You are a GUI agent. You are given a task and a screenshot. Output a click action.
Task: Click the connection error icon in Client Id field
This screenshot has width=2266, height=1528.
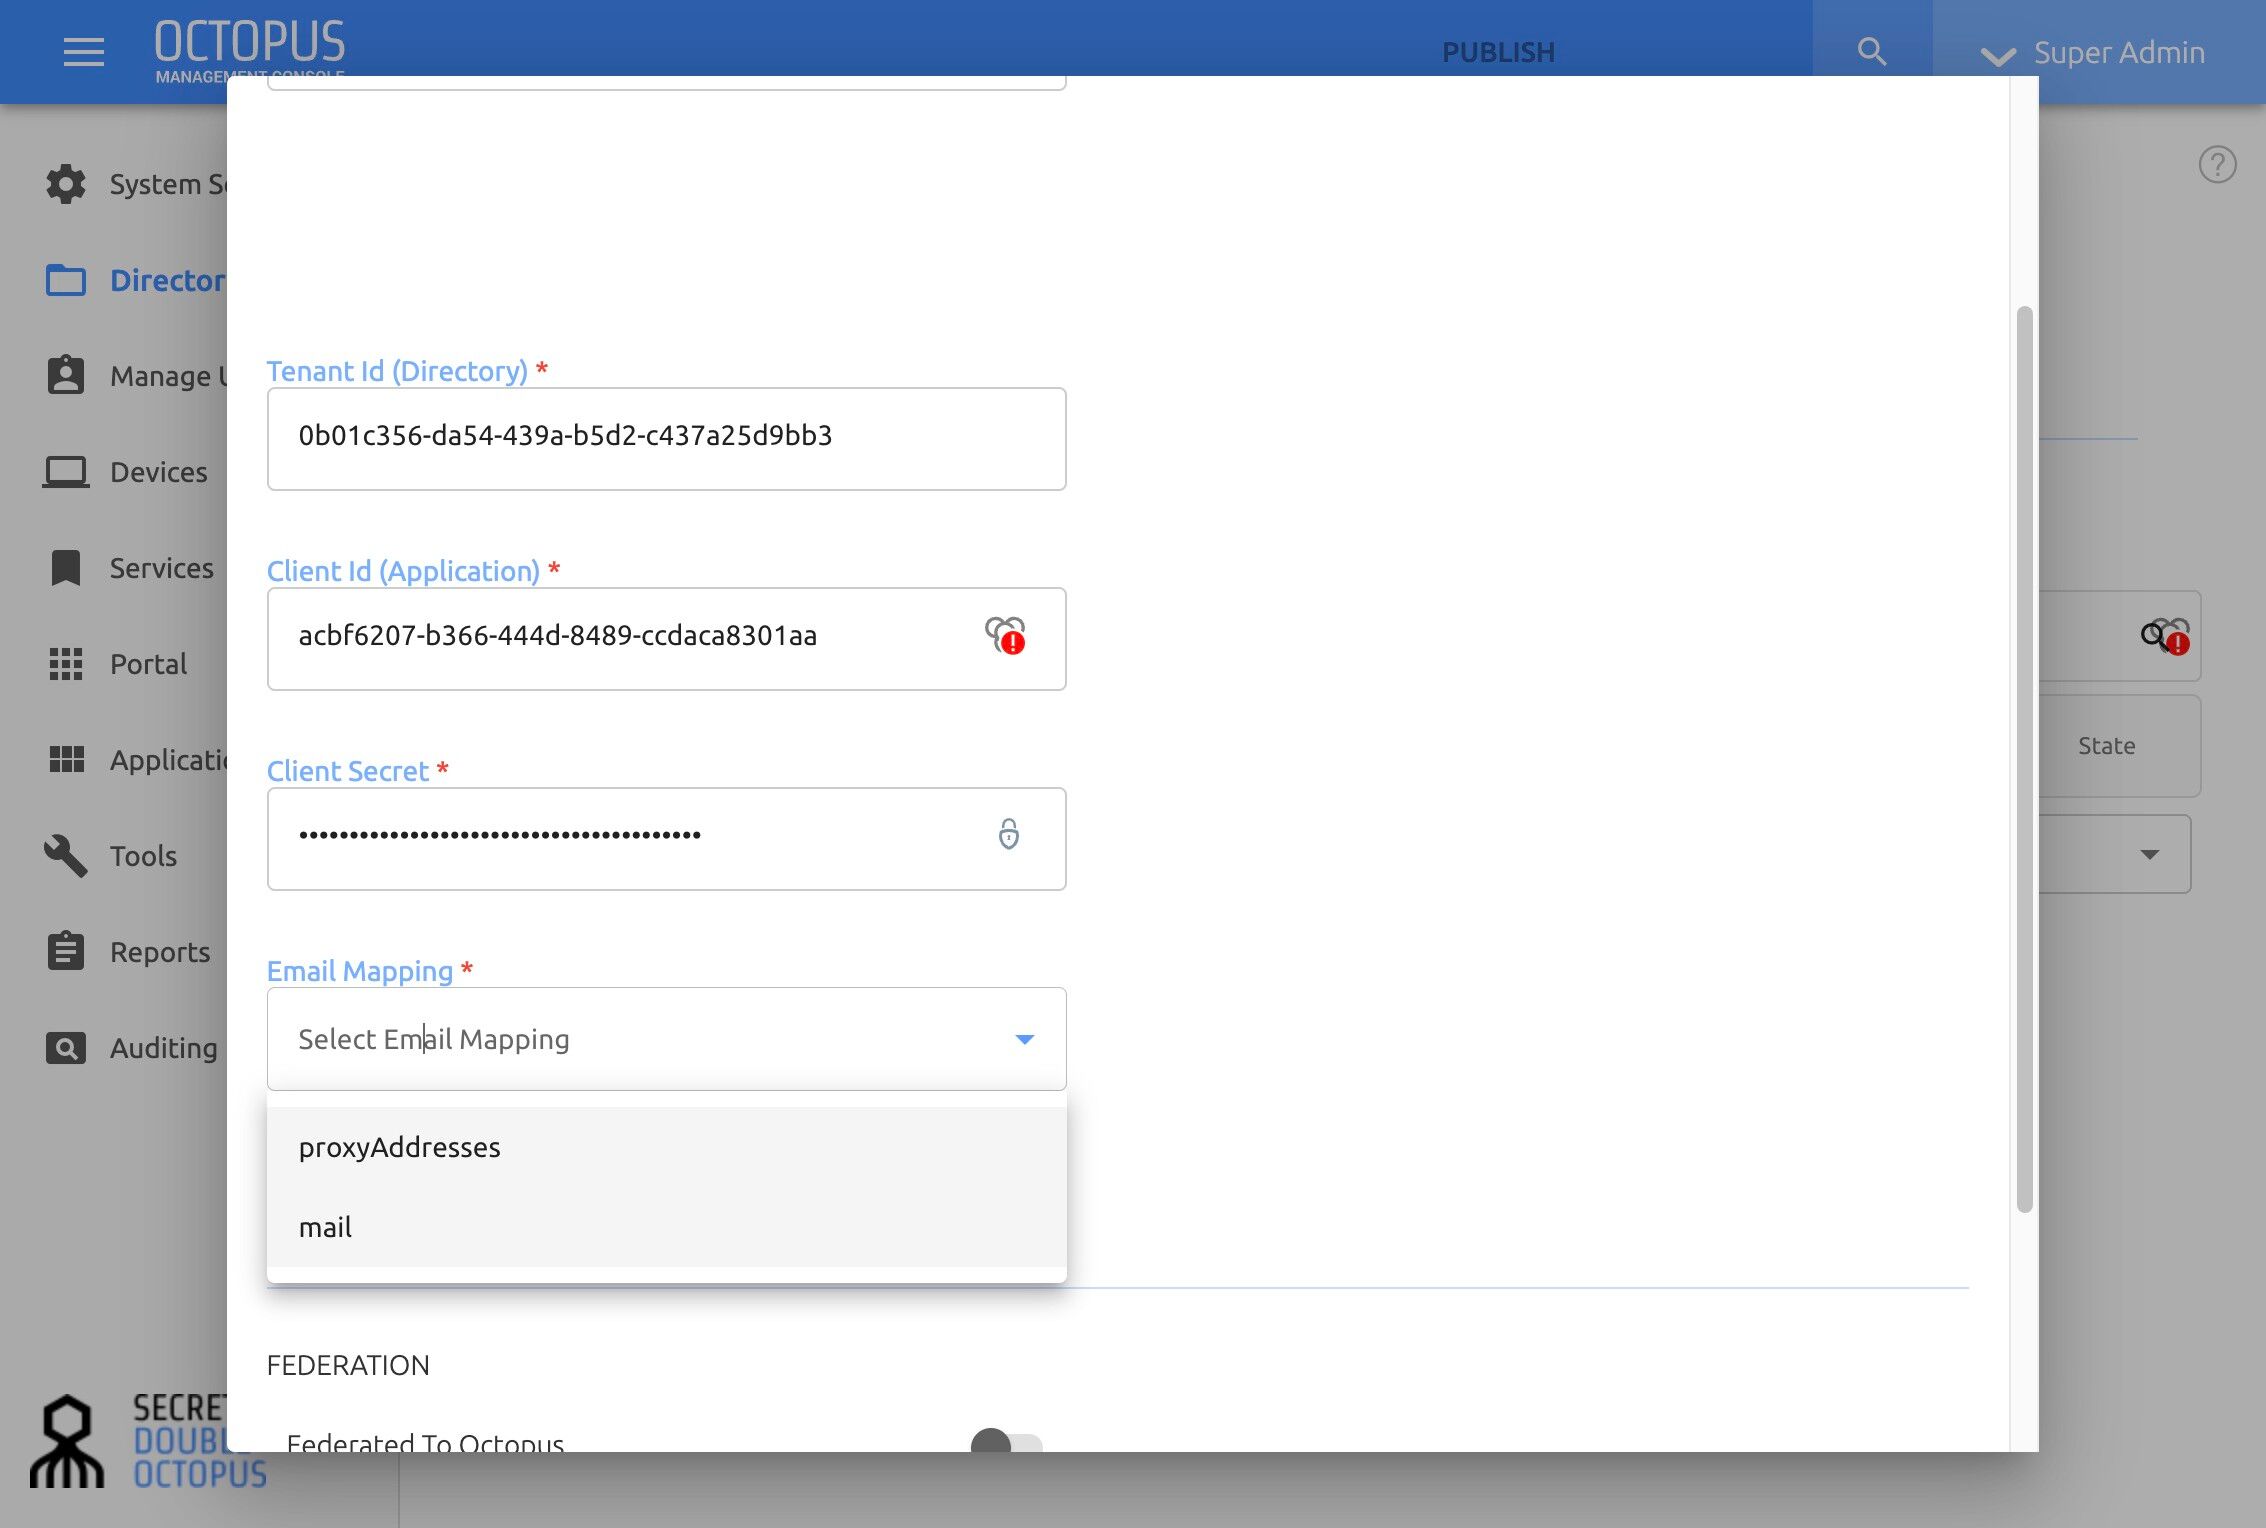[x=1006, y=635]
